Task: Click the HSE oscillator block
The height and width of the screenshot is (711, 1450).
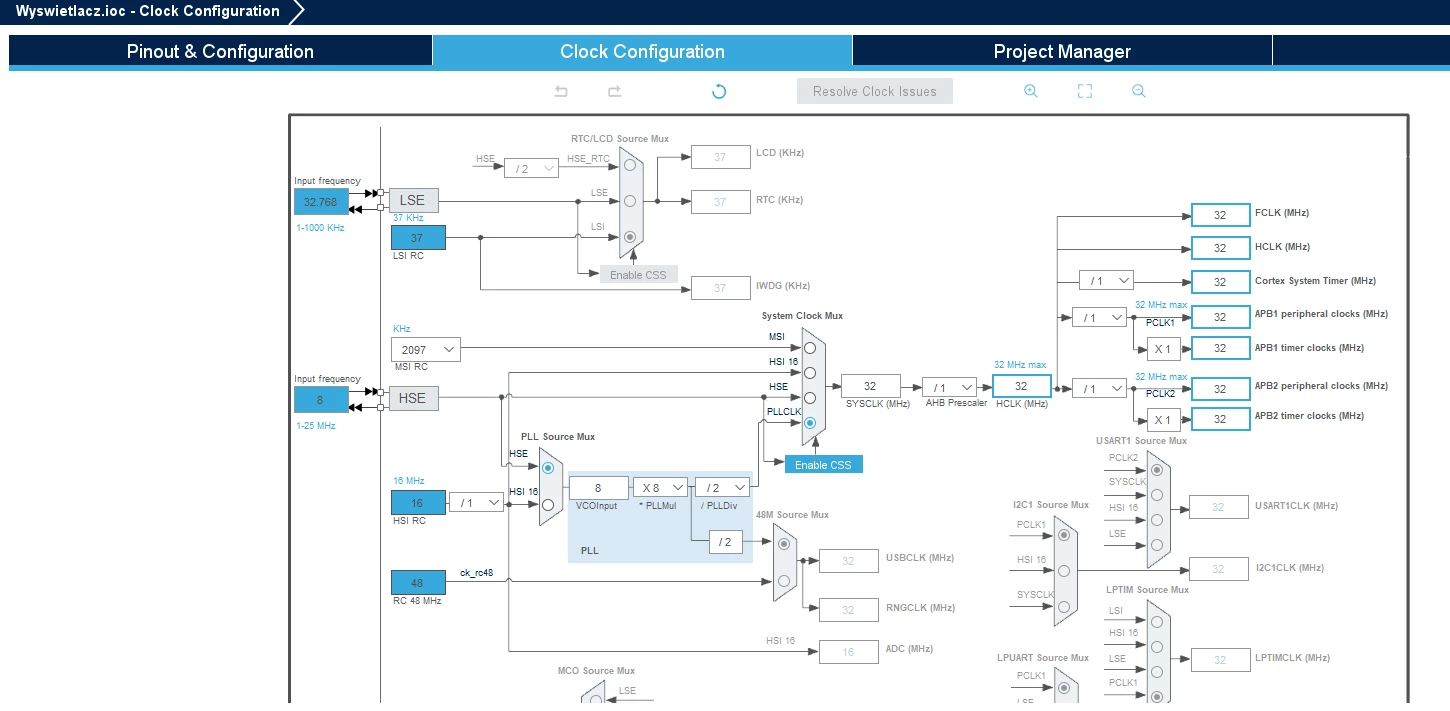Action: (x=413, y=398)
